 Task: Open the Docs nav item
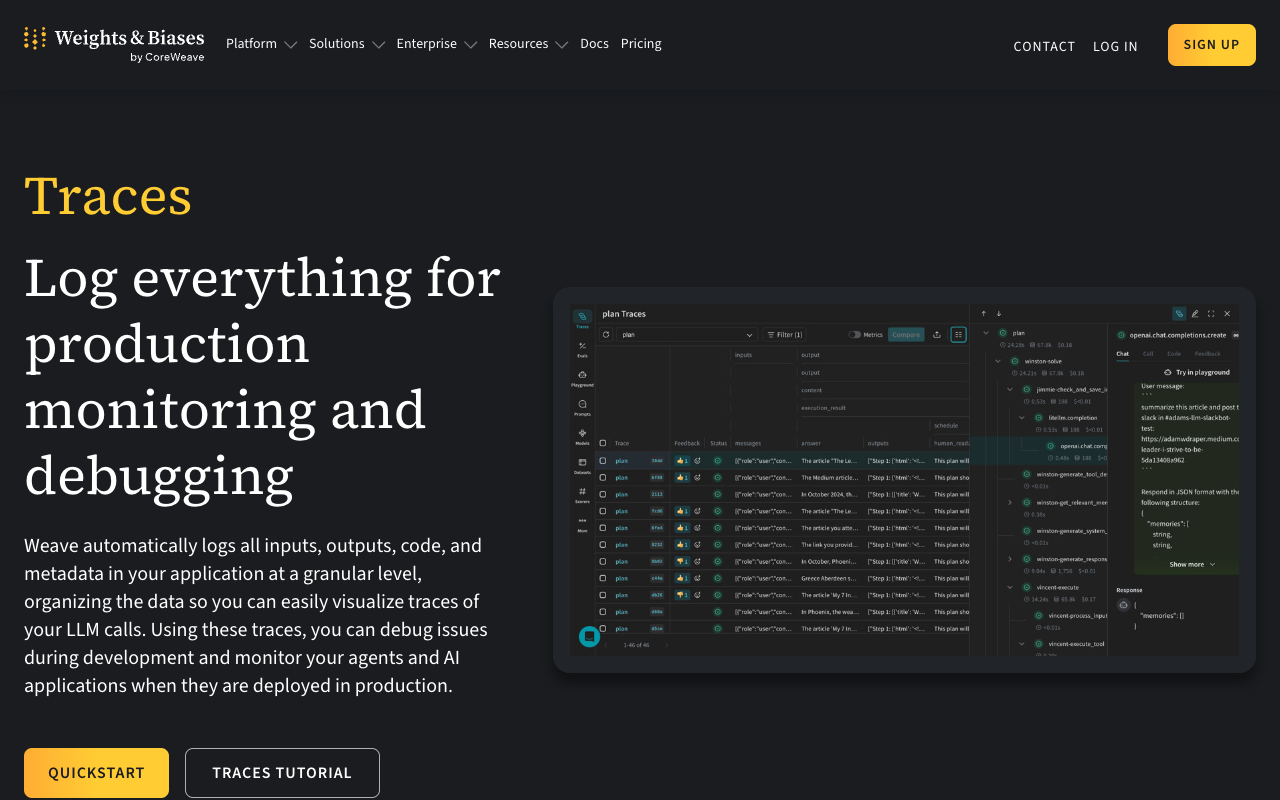[594, 44]
